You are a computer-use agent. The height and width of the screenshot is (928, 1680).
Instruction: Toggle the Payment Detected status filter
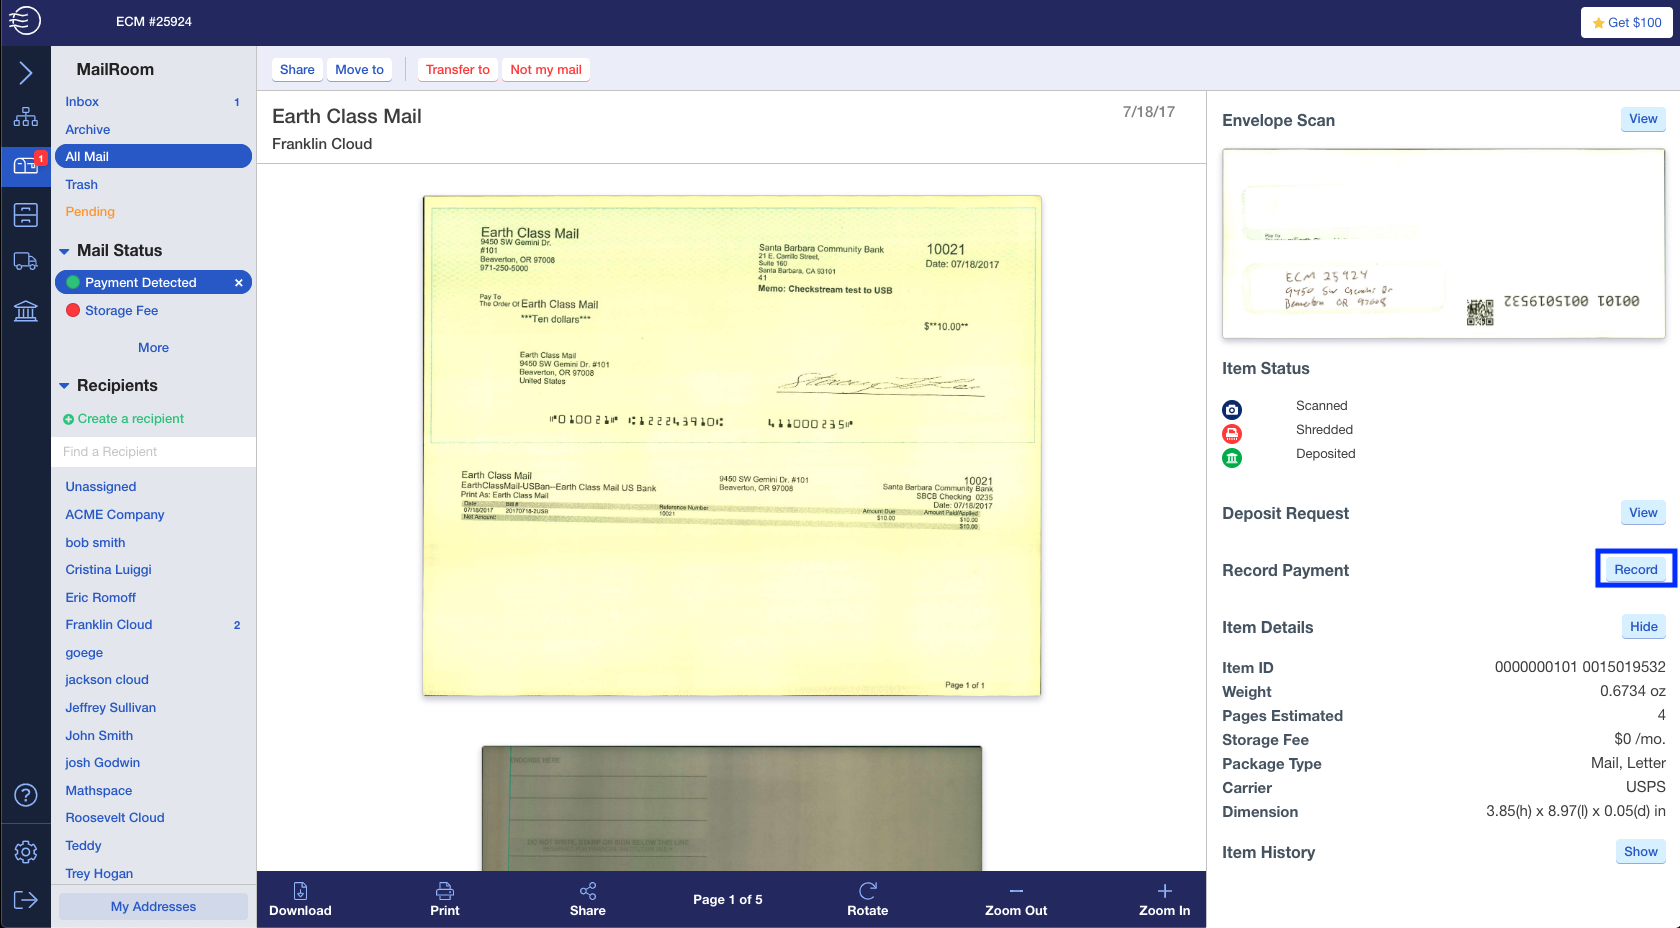click(141, 283)
